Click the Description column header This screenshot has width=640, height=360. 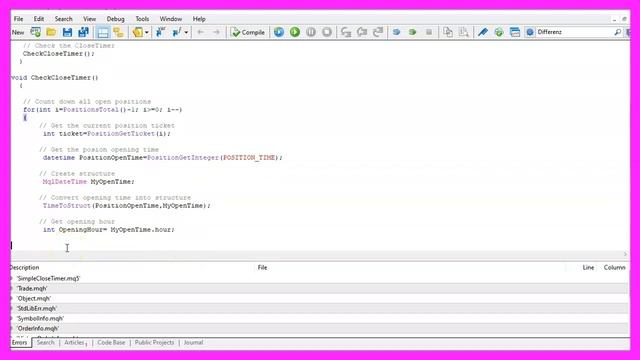(x=24, y=267)
